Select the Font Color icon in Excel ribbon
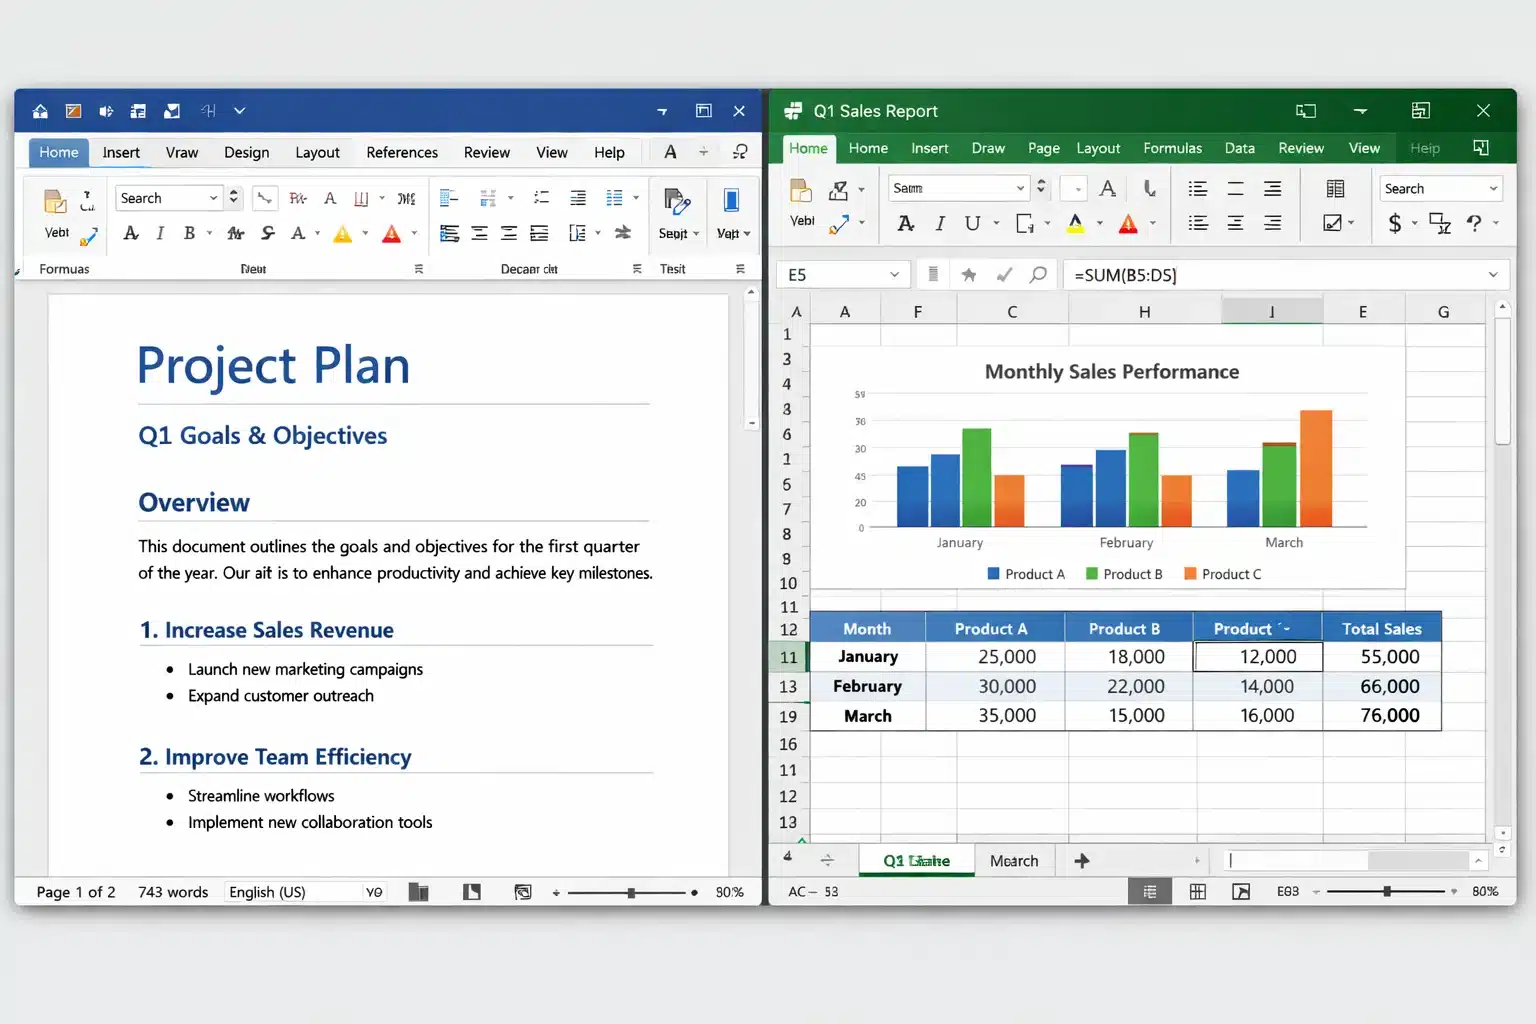1536x1024 pixels. (x=1128, y=225)
